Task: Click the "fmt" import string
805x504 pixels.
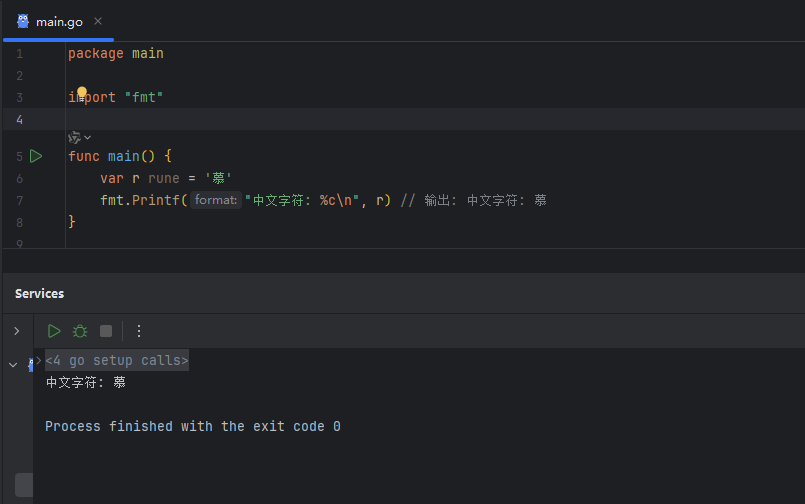Action: click(143, 97)
